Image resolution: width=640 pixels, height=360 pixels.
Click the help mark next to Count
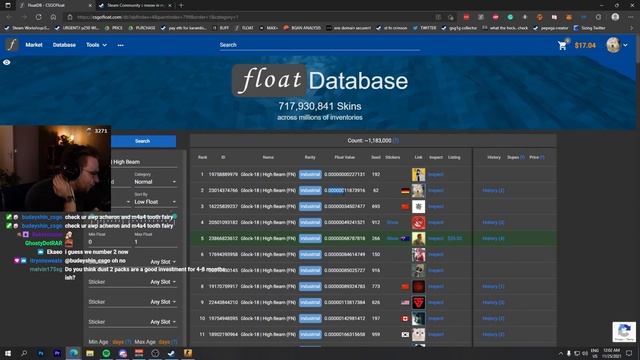tap(396, 140)
